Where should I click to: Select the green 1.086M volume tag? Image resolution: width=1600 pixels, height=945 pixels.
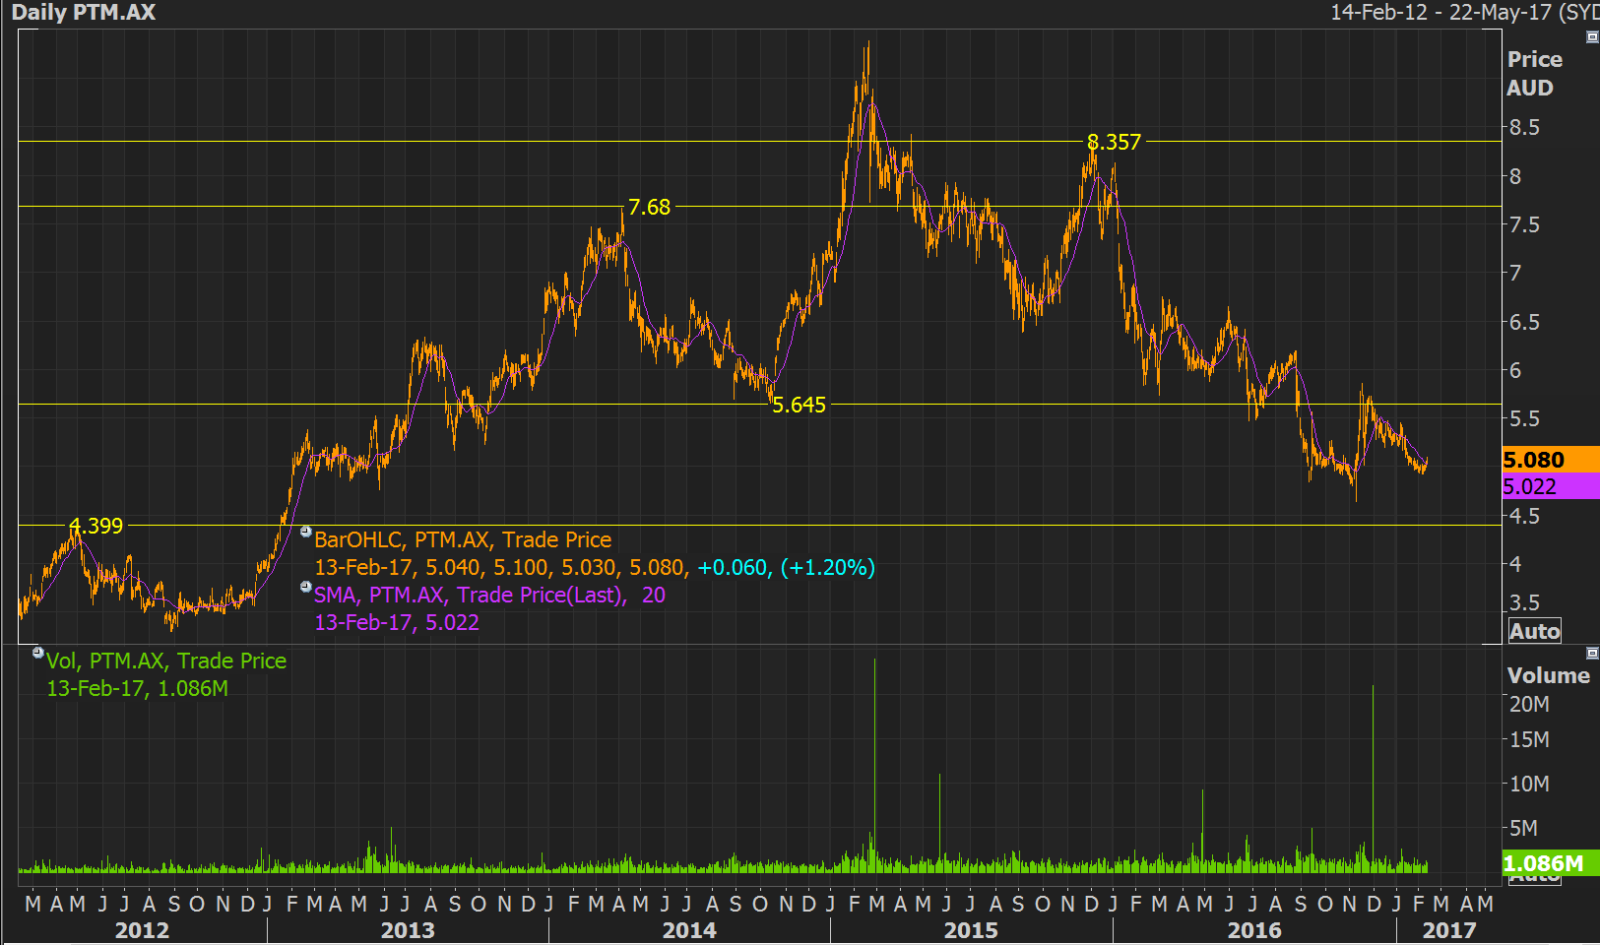[1550, 863]
